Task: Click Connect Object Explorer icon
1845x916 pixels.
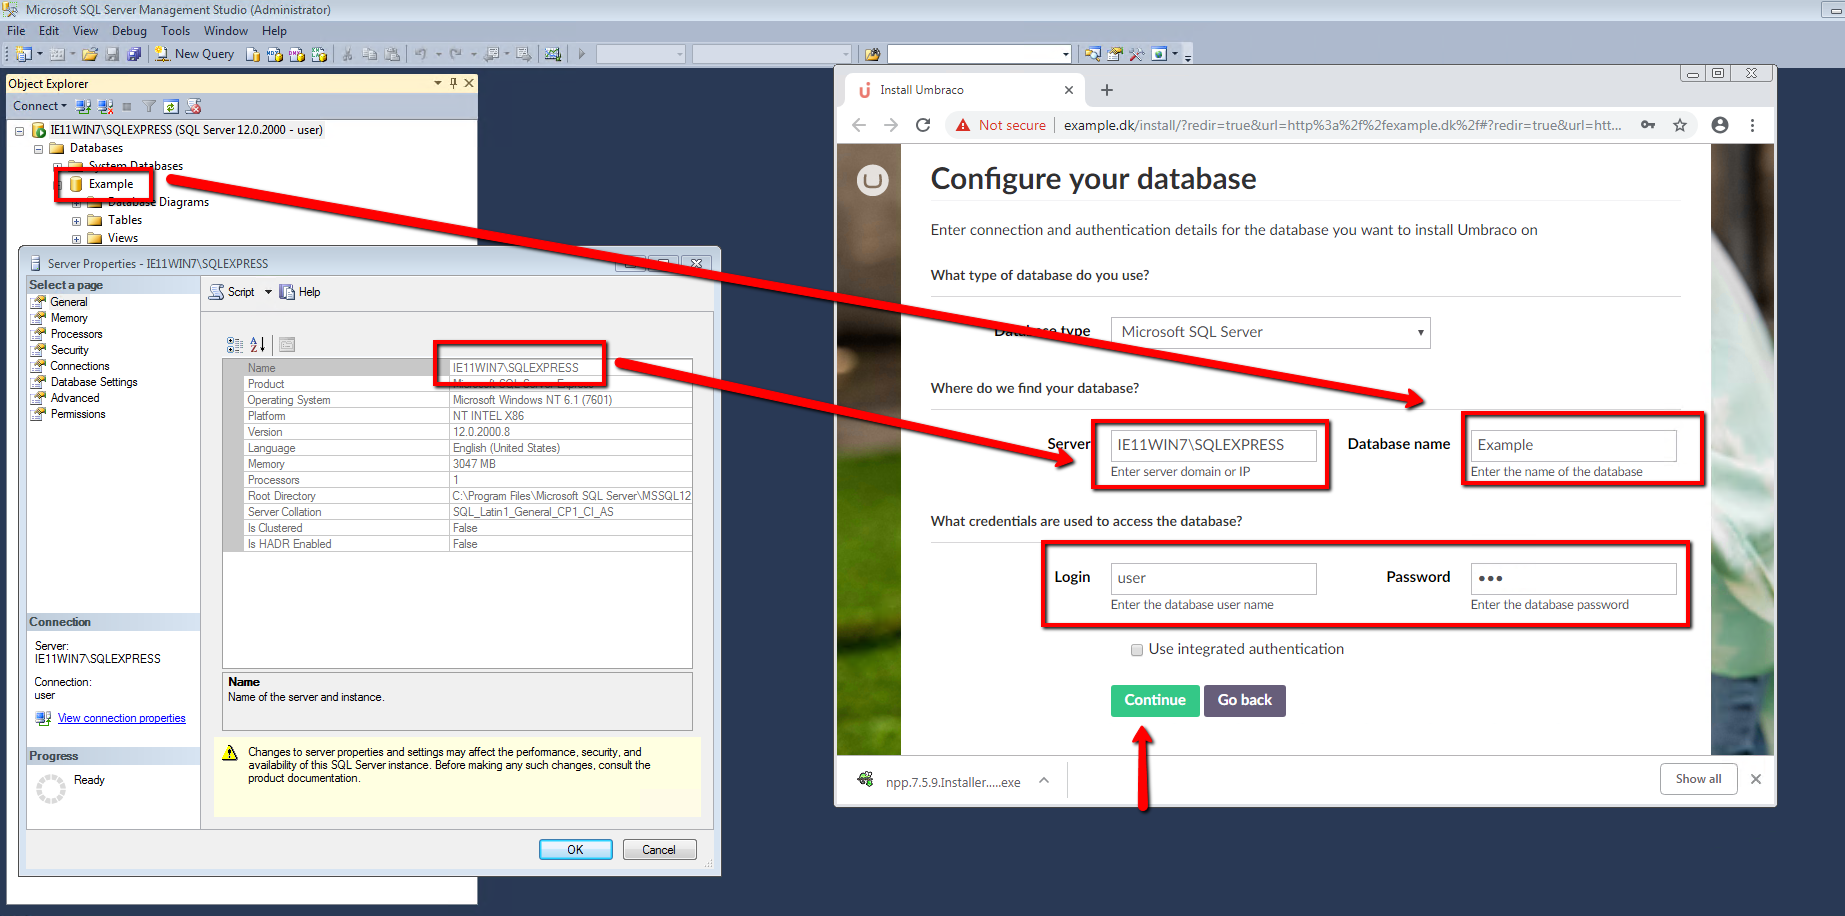Action: pyautogui.click(x=84, y=106)
